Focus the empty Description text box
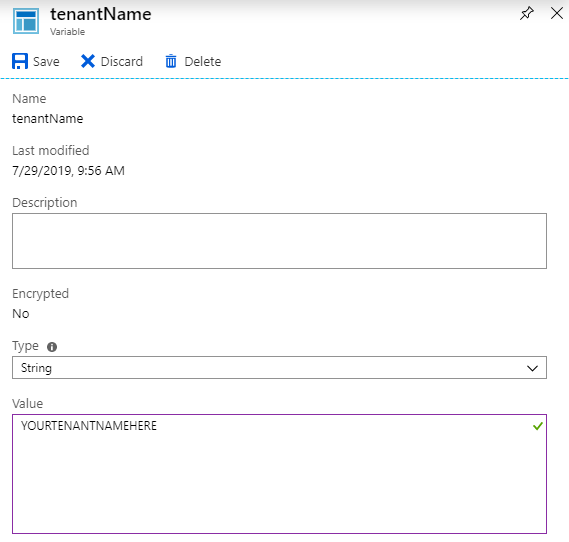The width and height of the screenshot is (569, 542). coord(279,241)
